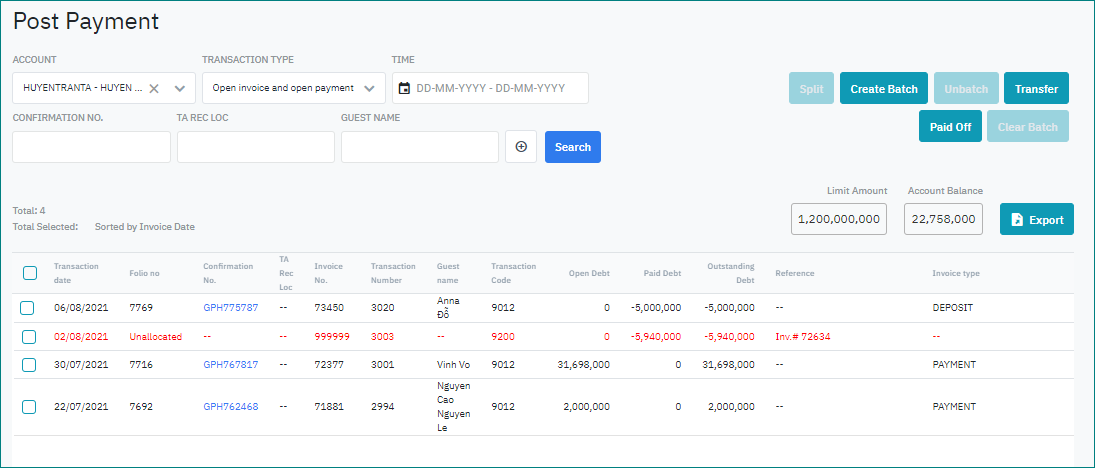The width and height of the screenshot is (1095, 468).
Task: Open the Transaction Type dropdown
Action: pyautogui.click(x=293, y=88)
